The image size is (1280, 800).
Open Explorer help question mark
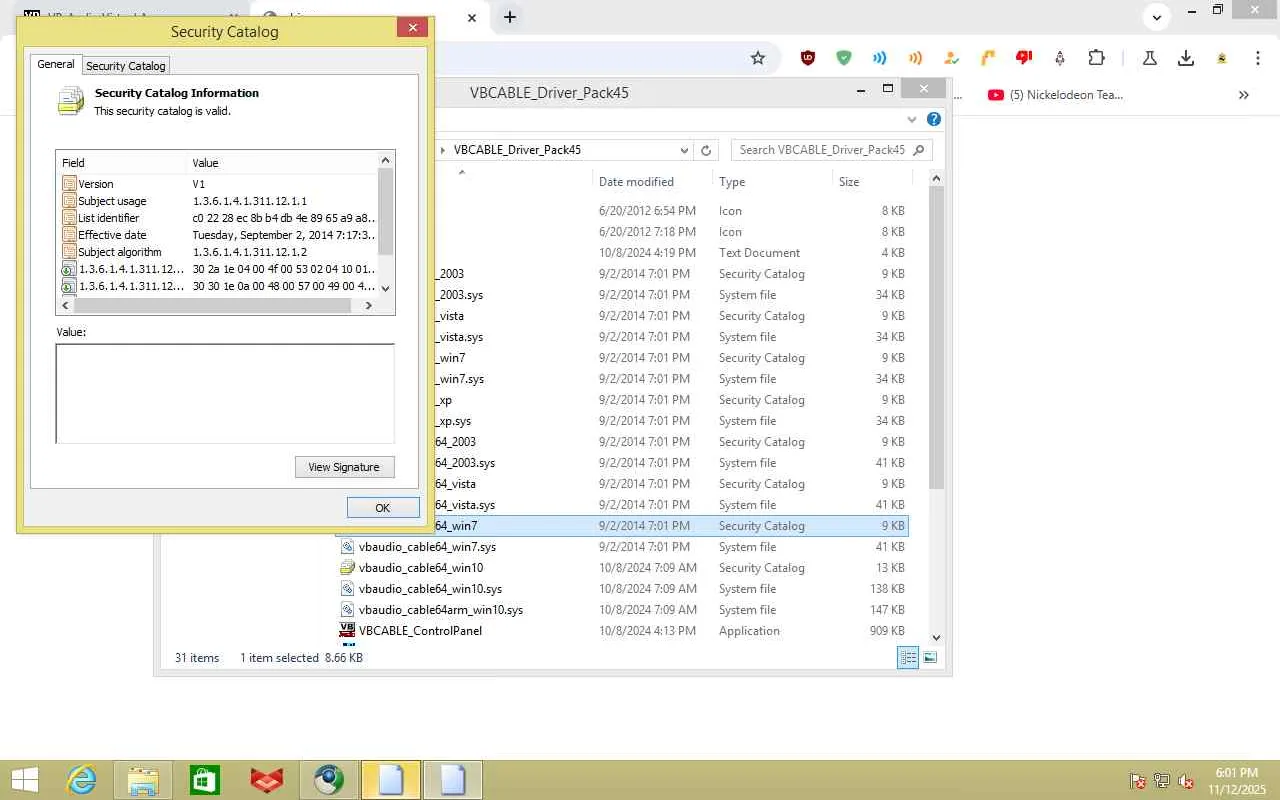click(x=934, y=119)
